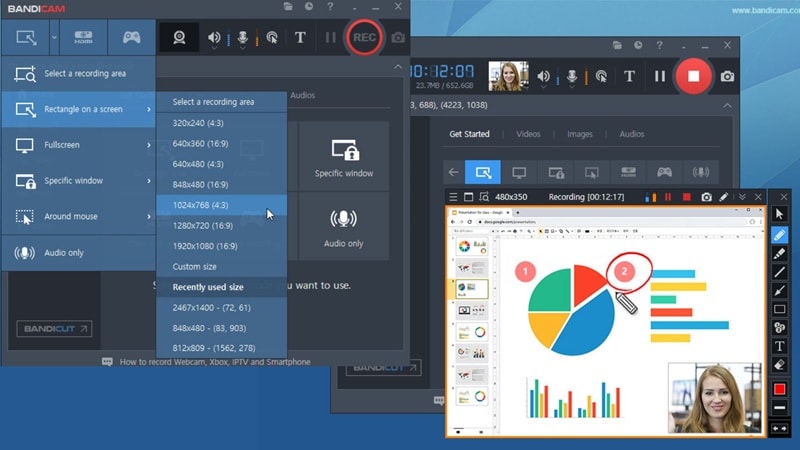
Task: Expand the Around mouse submenu
Action: 79,216
